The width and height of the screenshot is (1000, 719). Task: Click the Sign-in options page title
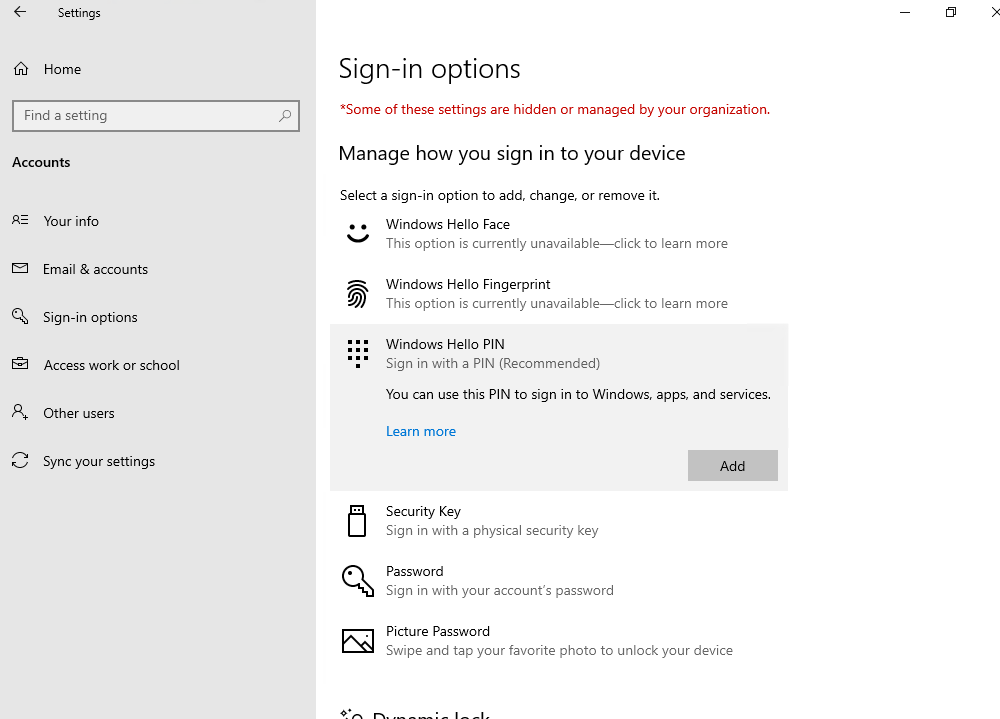(x=429, y=69)
